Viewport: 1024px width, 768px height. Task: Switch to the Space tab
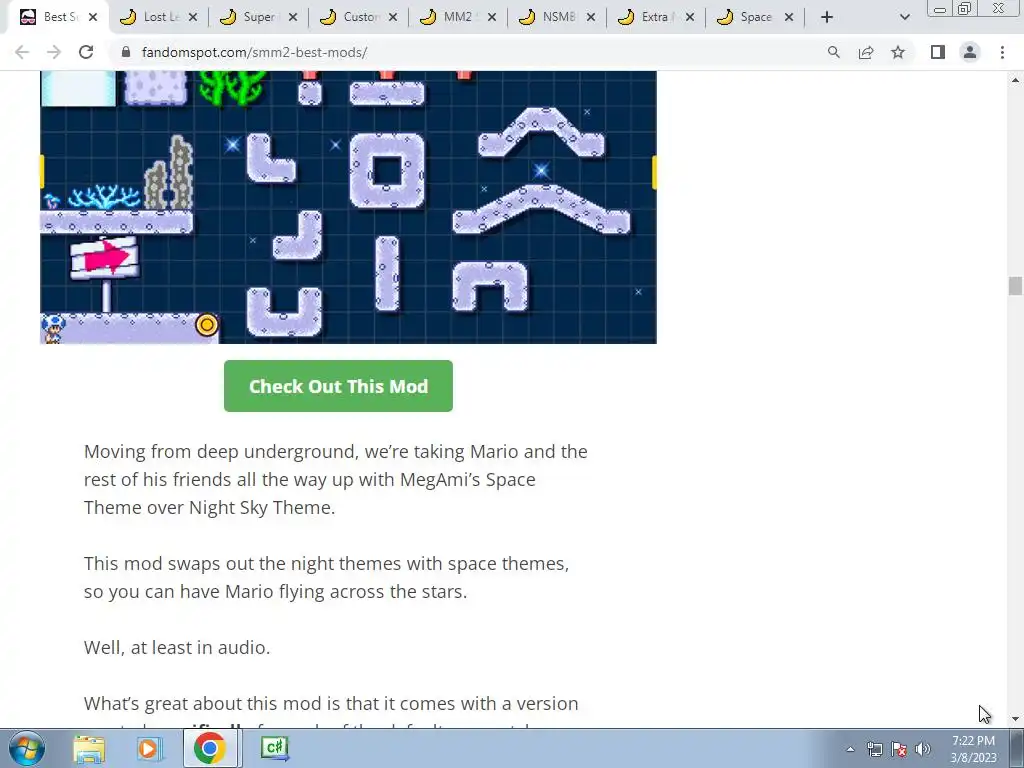754,17
